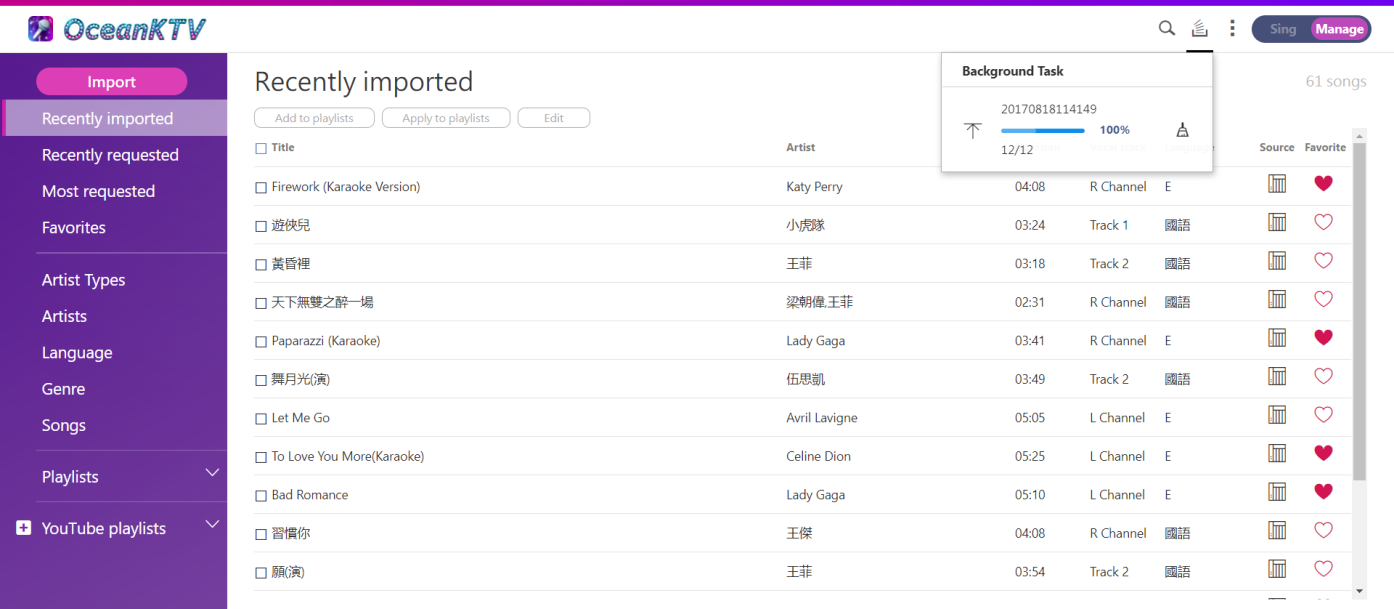Image resolution: width=1394 pixels, height=609 pixels.
Task: Unfavorite Bad Romance heart icon
Action: click(x=1323, y=492)
